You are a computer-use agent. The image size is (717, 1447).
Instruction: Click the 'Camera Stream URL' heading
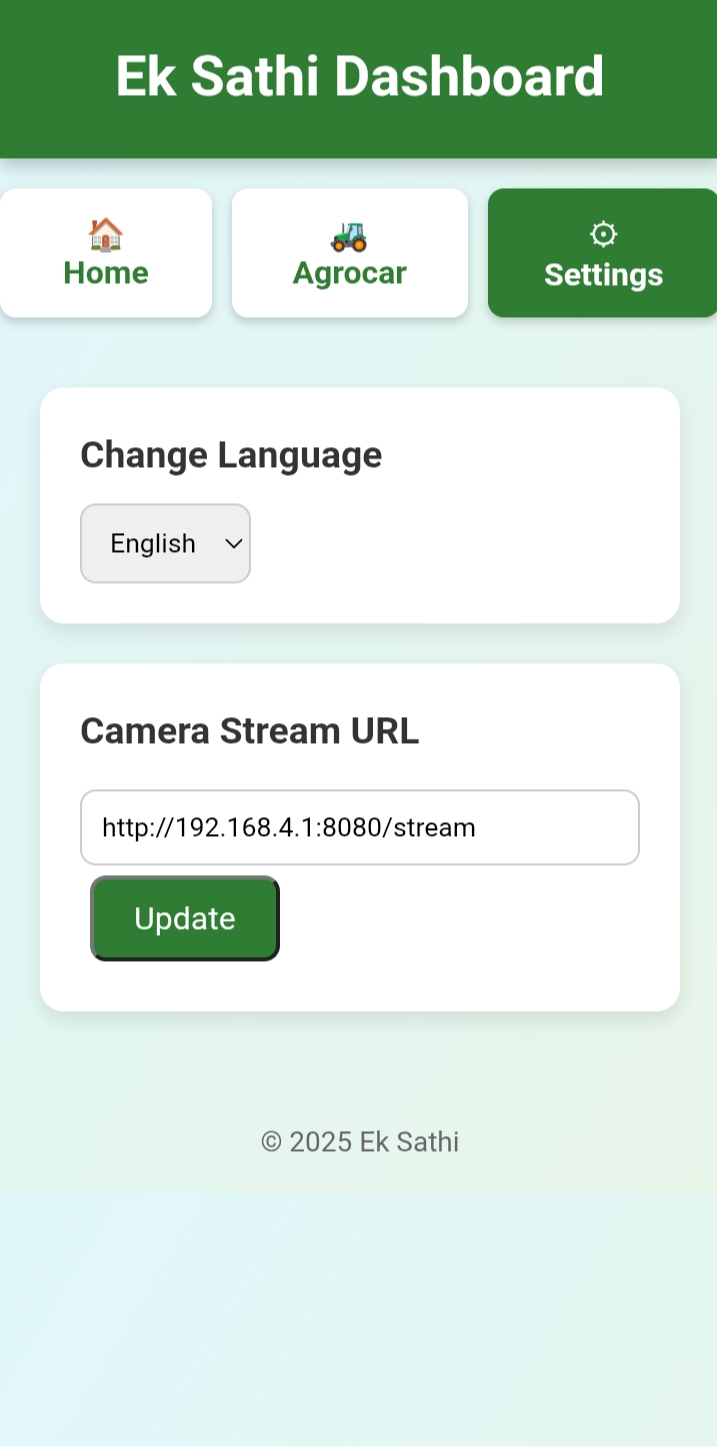click(249, 731)
